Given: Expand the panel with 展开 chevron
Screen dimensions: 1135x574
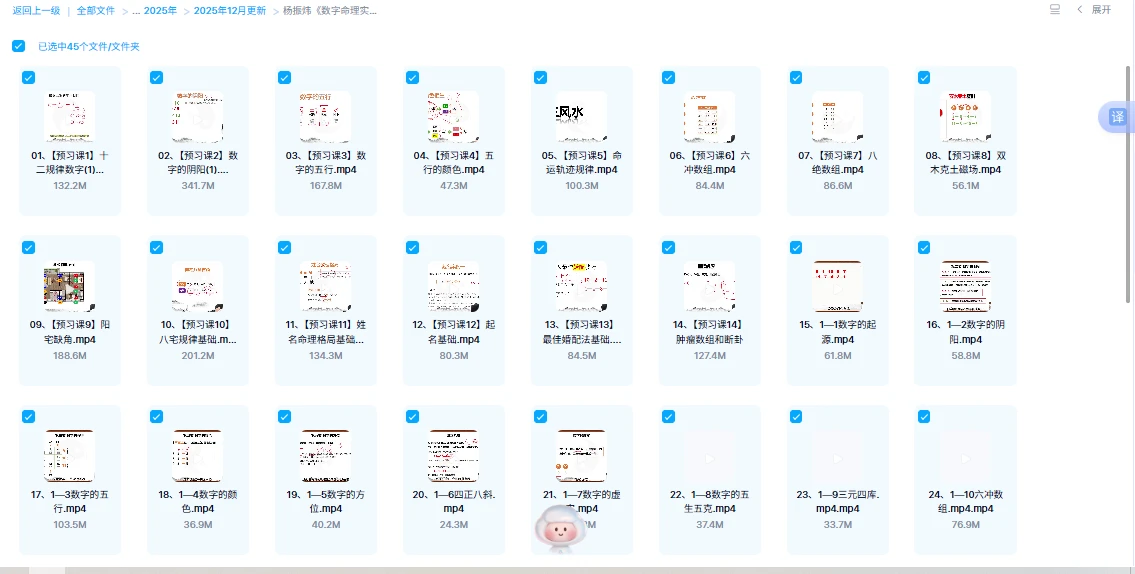Looking at the screenshot, I should tap(1094, 9).
